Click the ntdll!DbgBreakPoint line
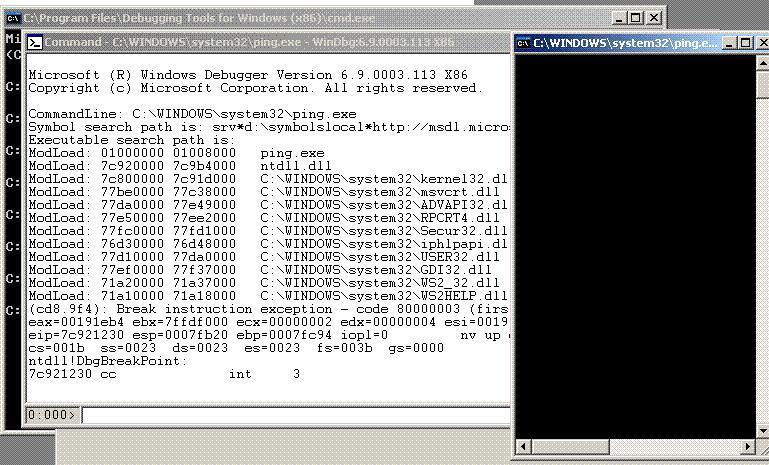The image size is (769, 465). click(x=108, y=361)
